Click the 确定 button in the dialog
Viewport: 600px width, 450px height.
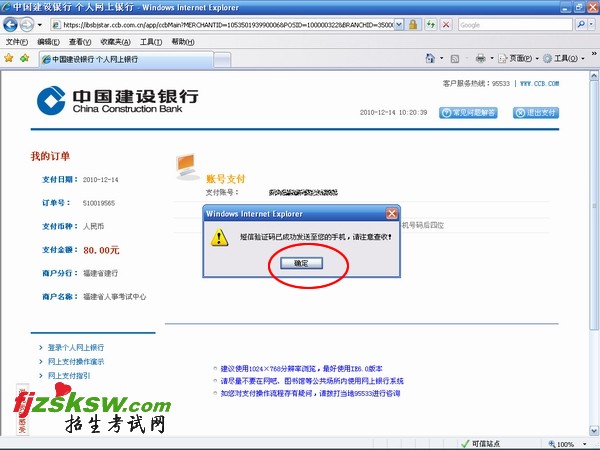[x=301, y=263]
